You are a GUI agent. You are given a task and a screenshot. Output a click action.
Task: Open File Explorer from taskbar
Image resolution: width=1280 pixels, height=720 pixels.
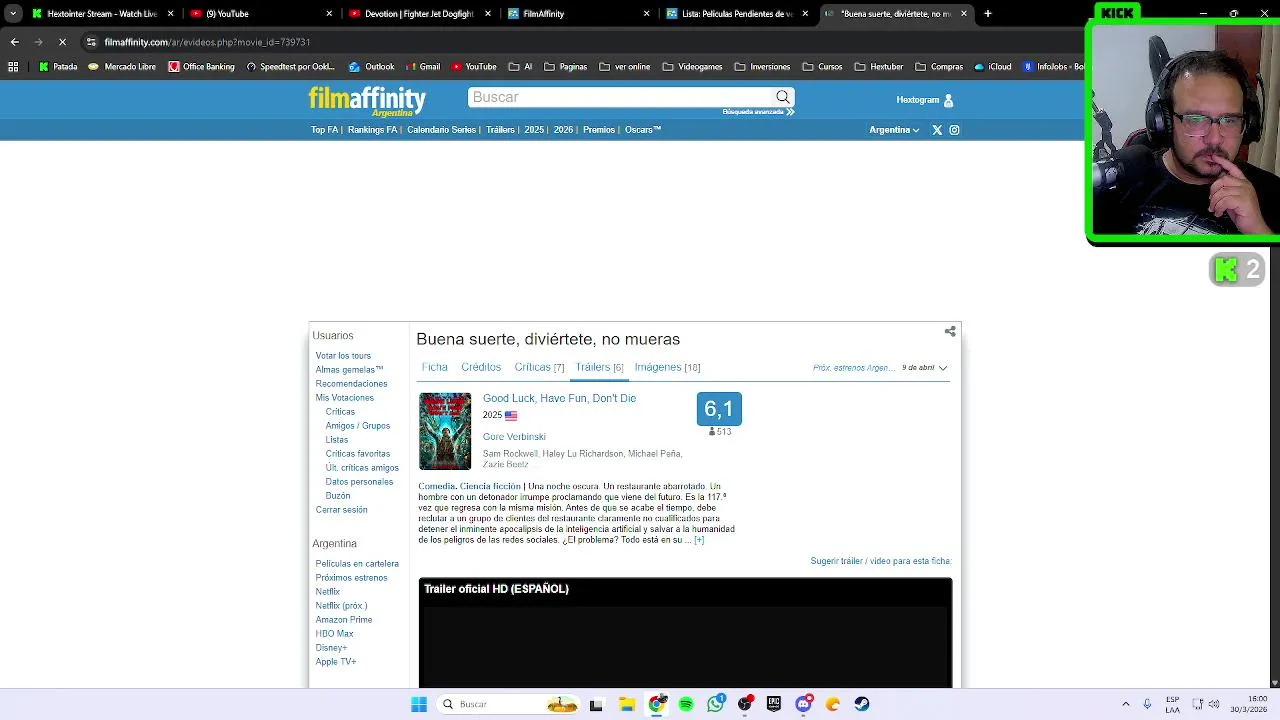627,704
